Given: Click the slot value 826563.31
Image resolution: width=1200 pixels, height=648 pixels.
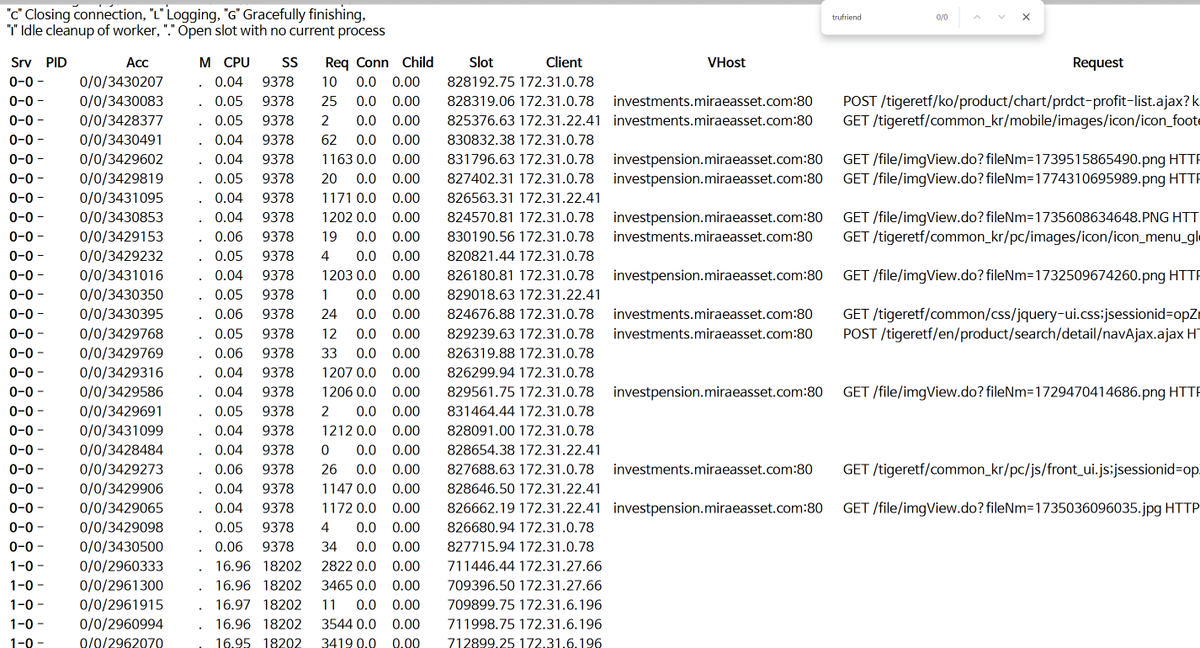Looking at the screenshot, I should [480, 198].
